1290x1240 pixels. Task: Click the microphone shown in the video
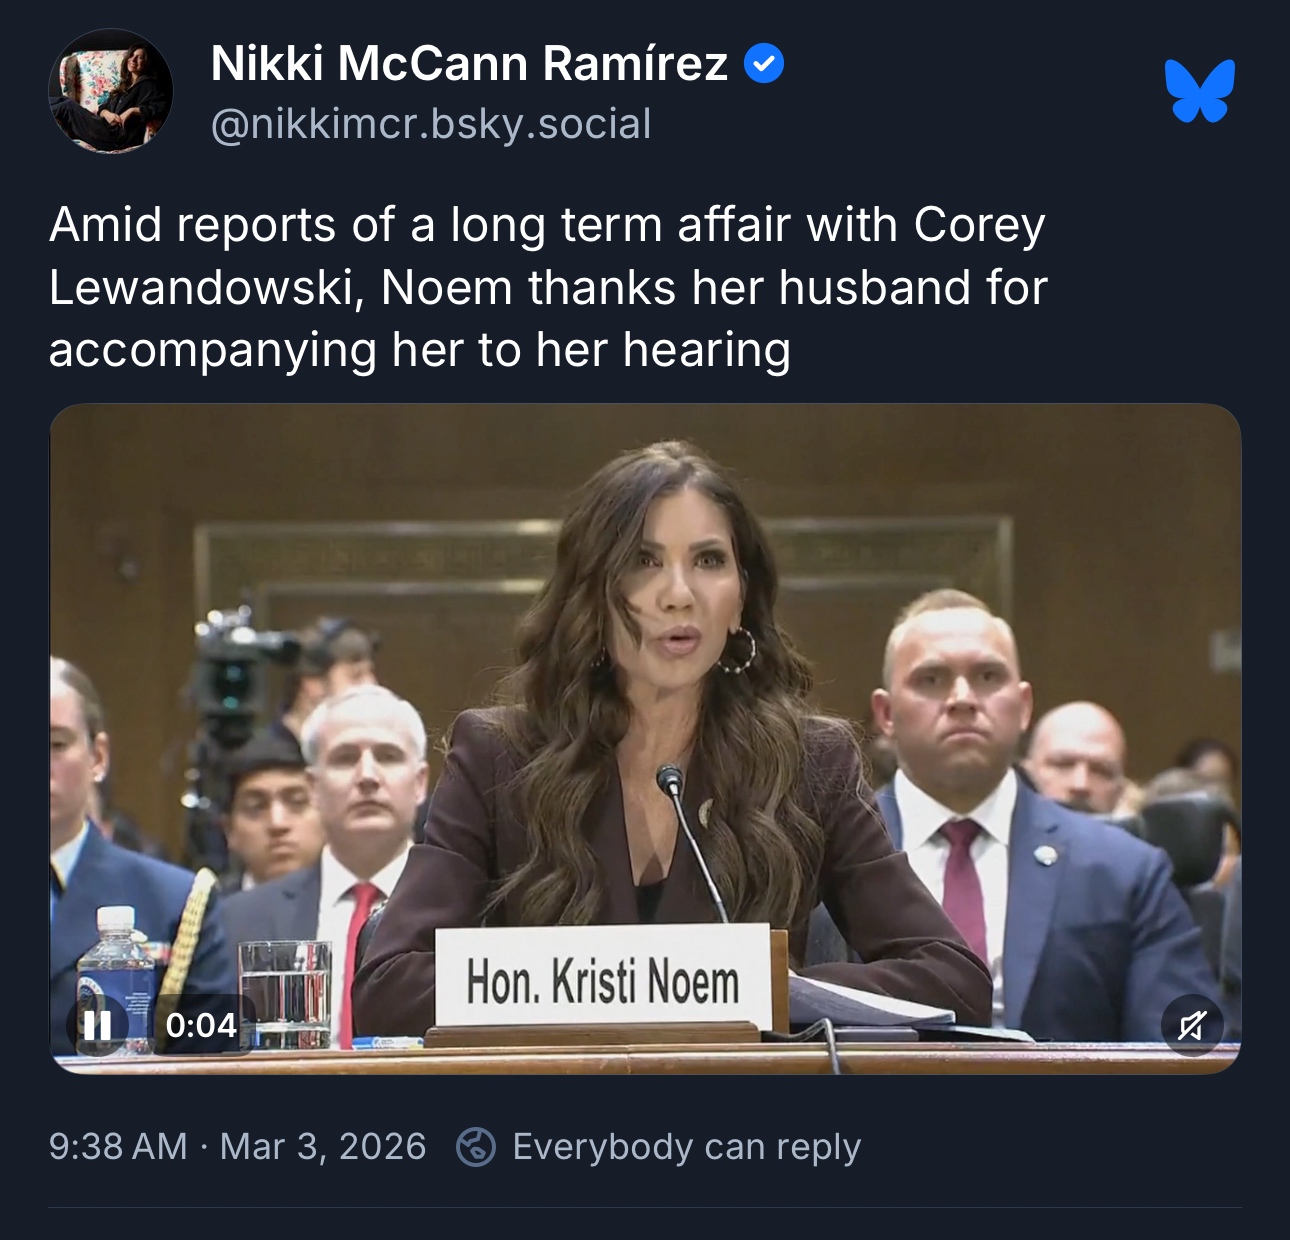click(x=671, y=780)
